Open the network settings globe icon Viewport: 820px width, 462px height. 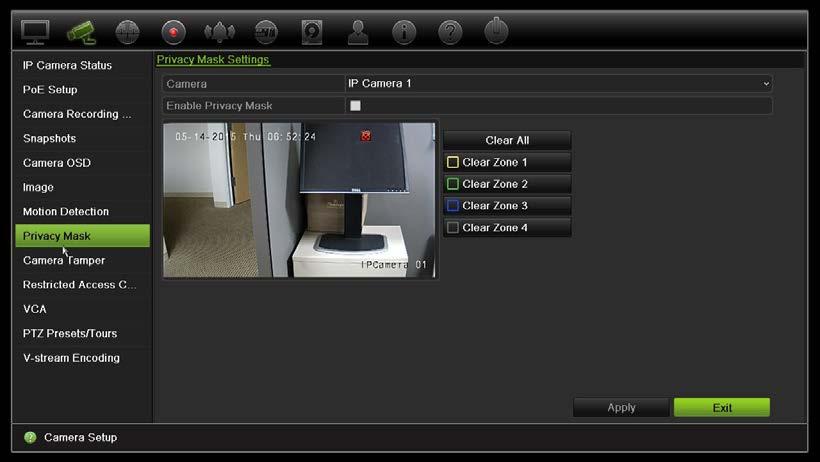tap(127, 32)
